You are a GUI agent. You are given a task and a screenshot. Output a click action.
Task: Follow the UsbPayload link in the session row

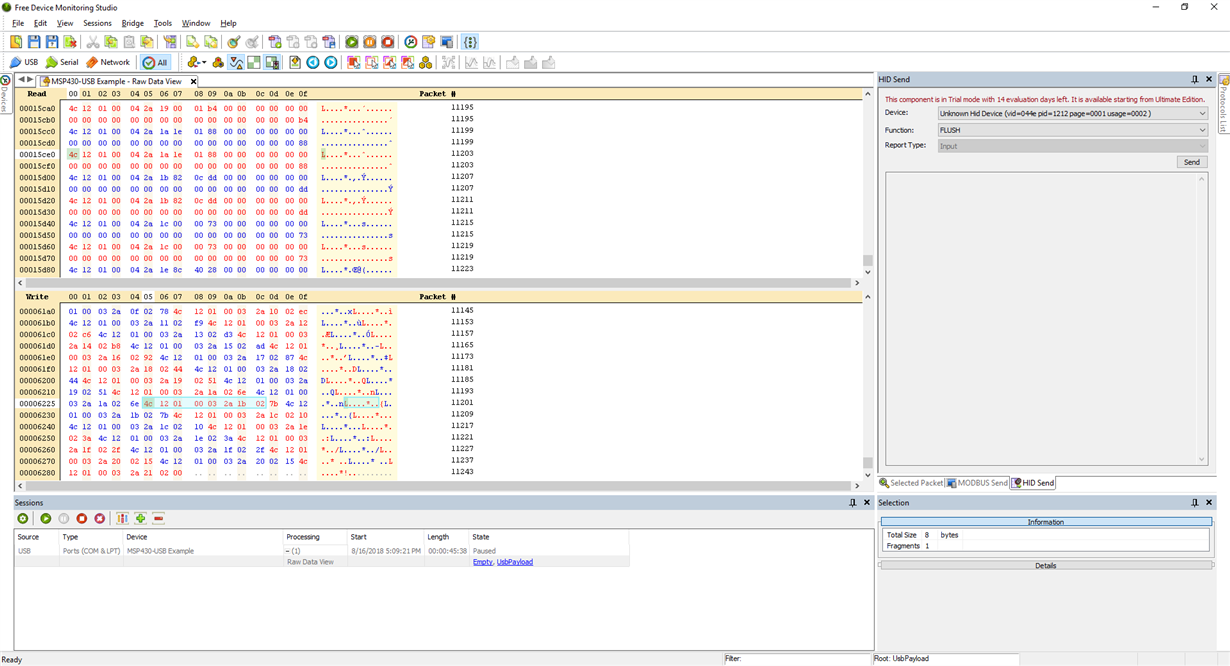click(x=515, y=561)
